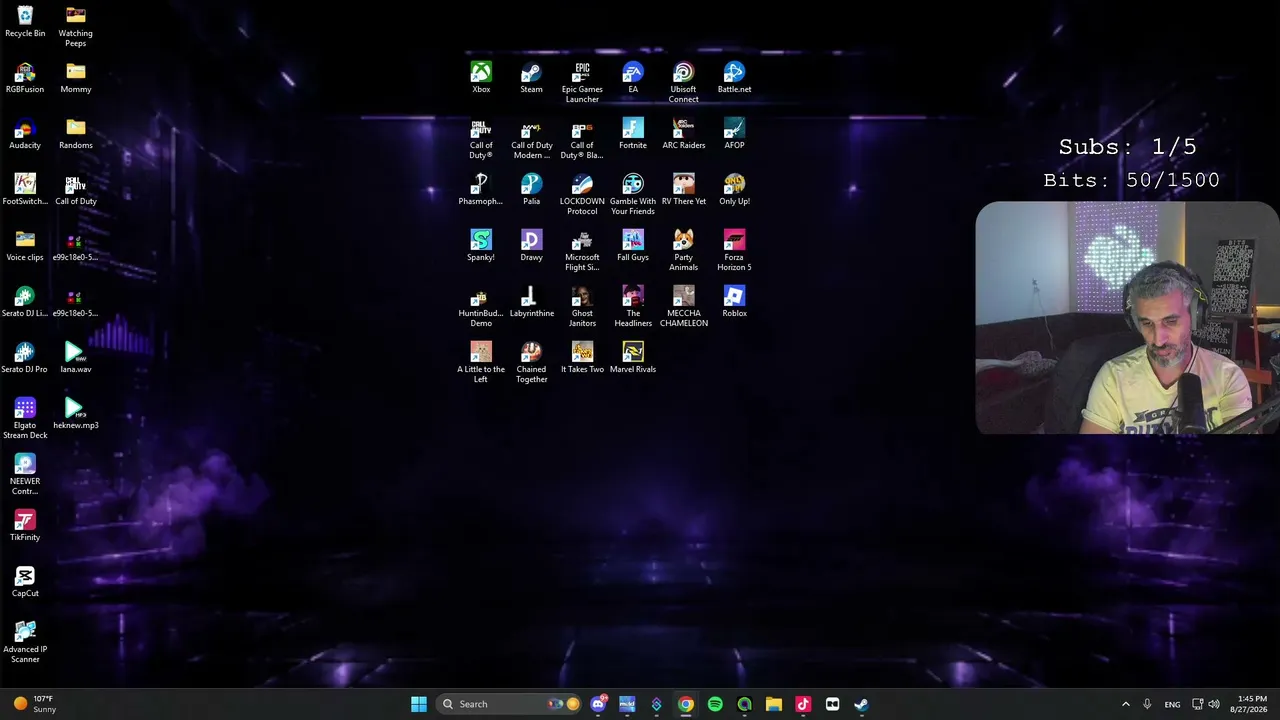Click the taskbar Search box
The width and height of the screenshot is (1280, 720).
[509, 704]
